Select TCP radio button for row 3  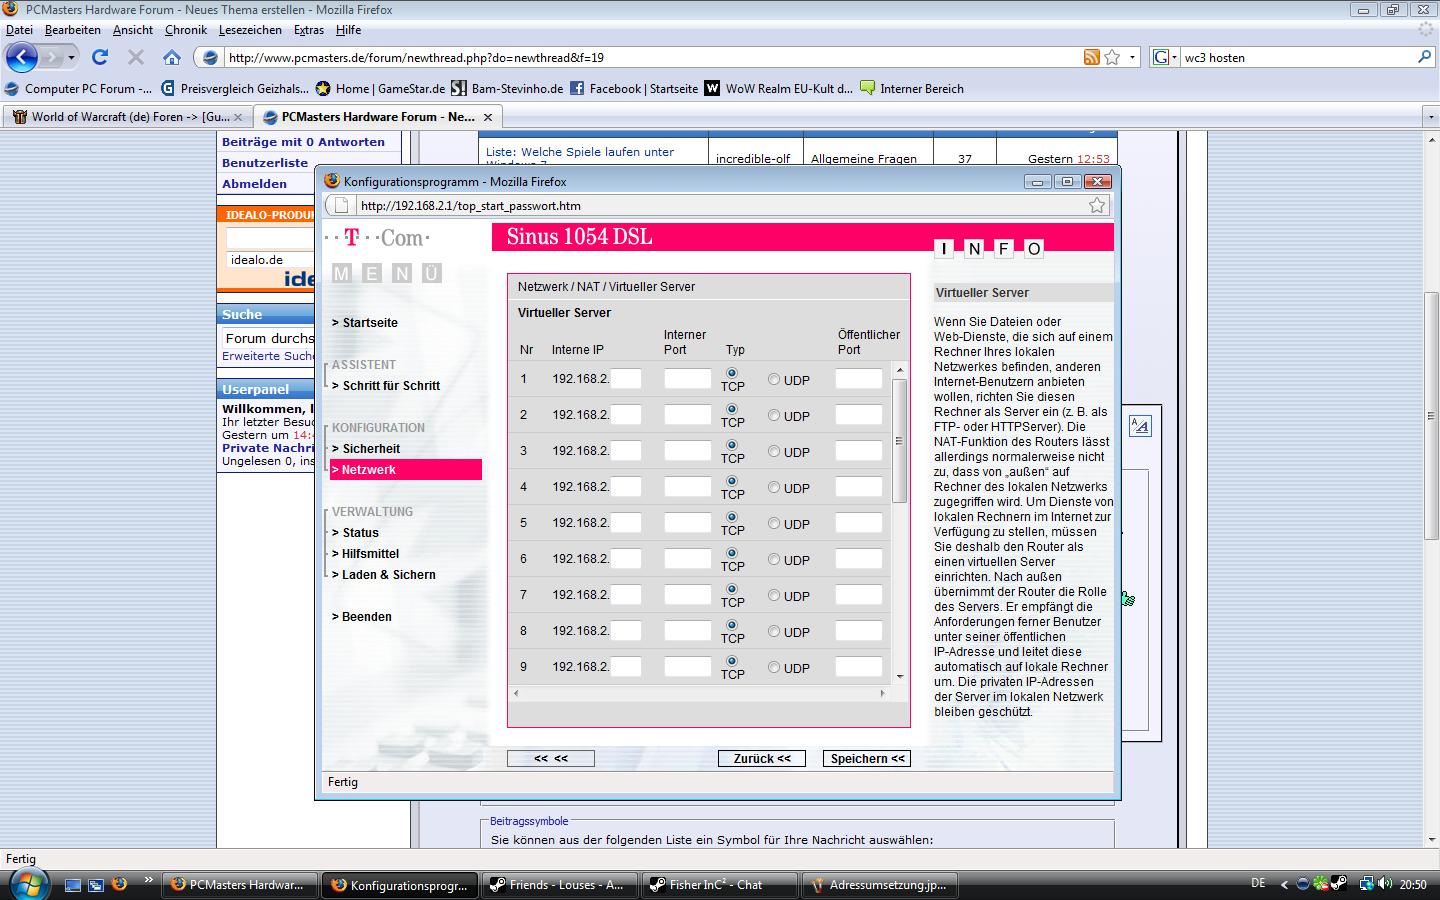point(732,445)
